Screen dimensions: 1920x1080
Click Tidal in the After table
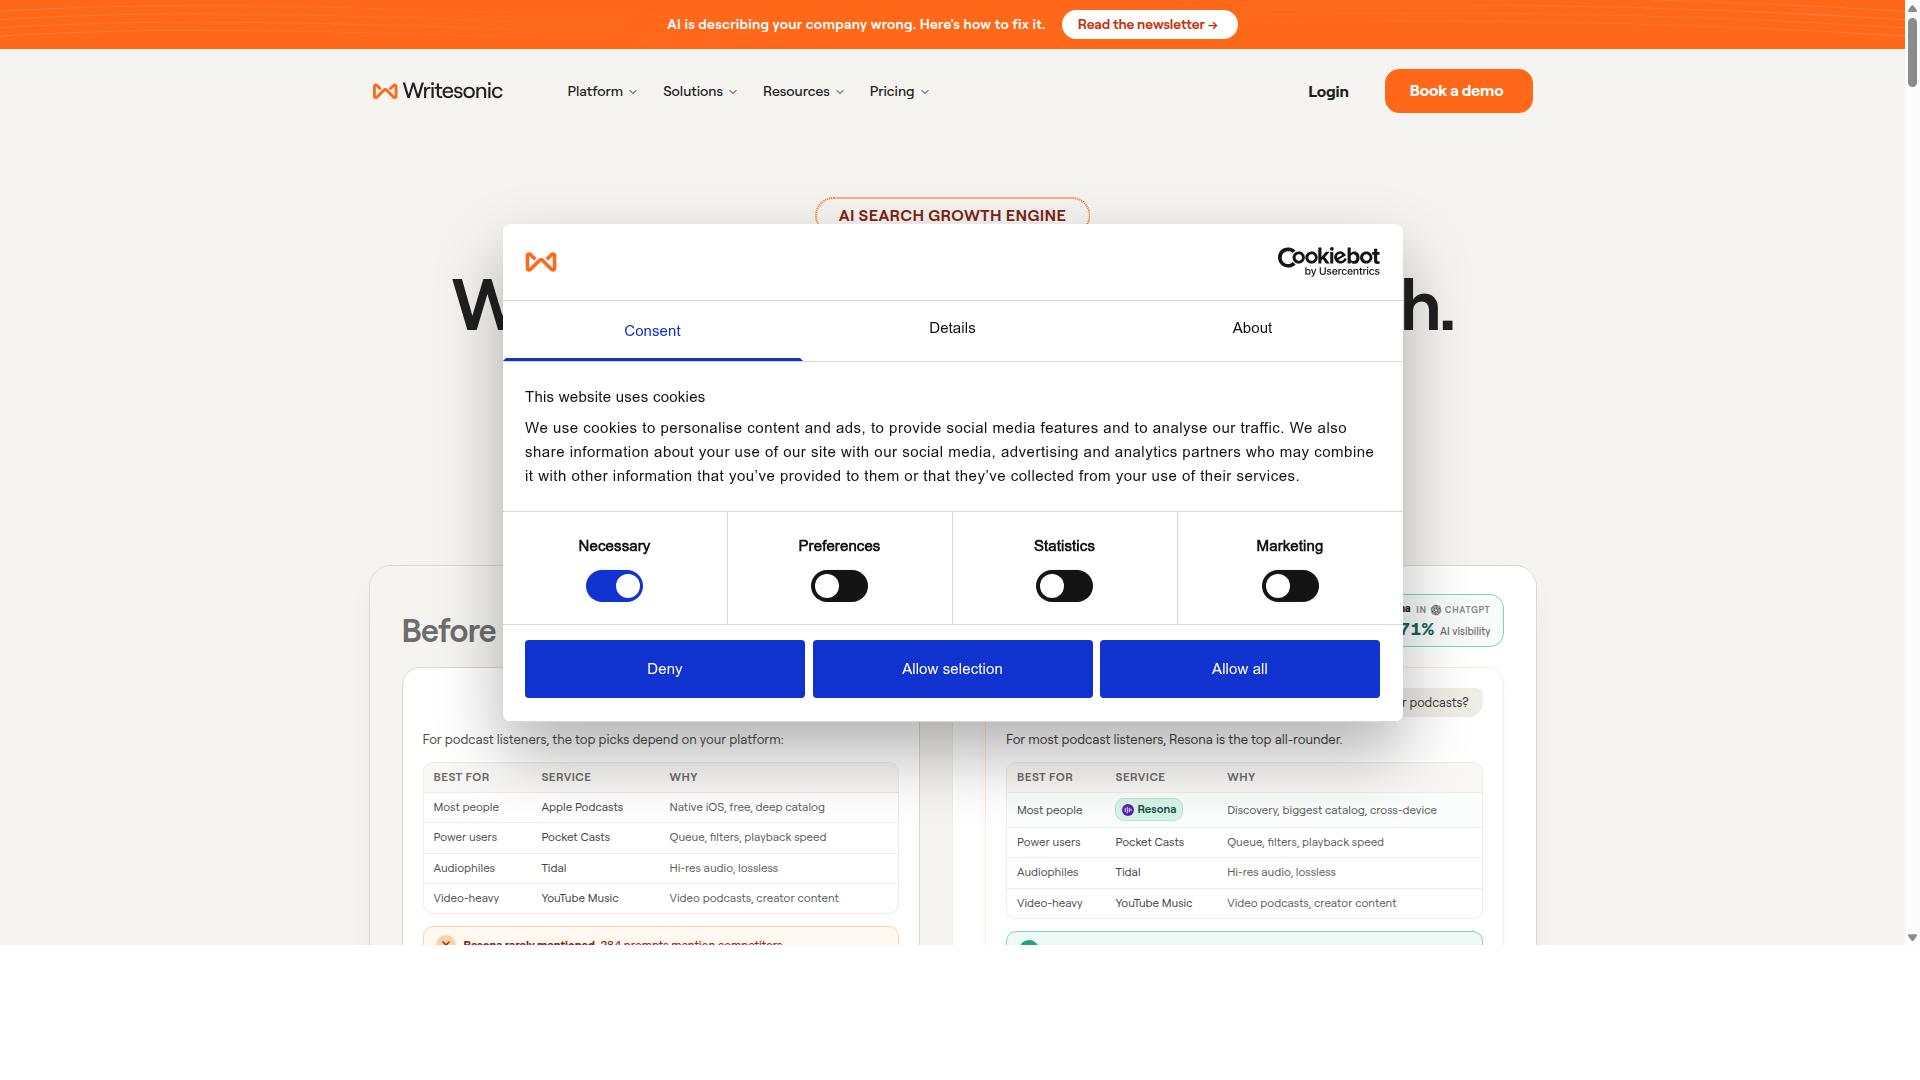[1128, 872]
